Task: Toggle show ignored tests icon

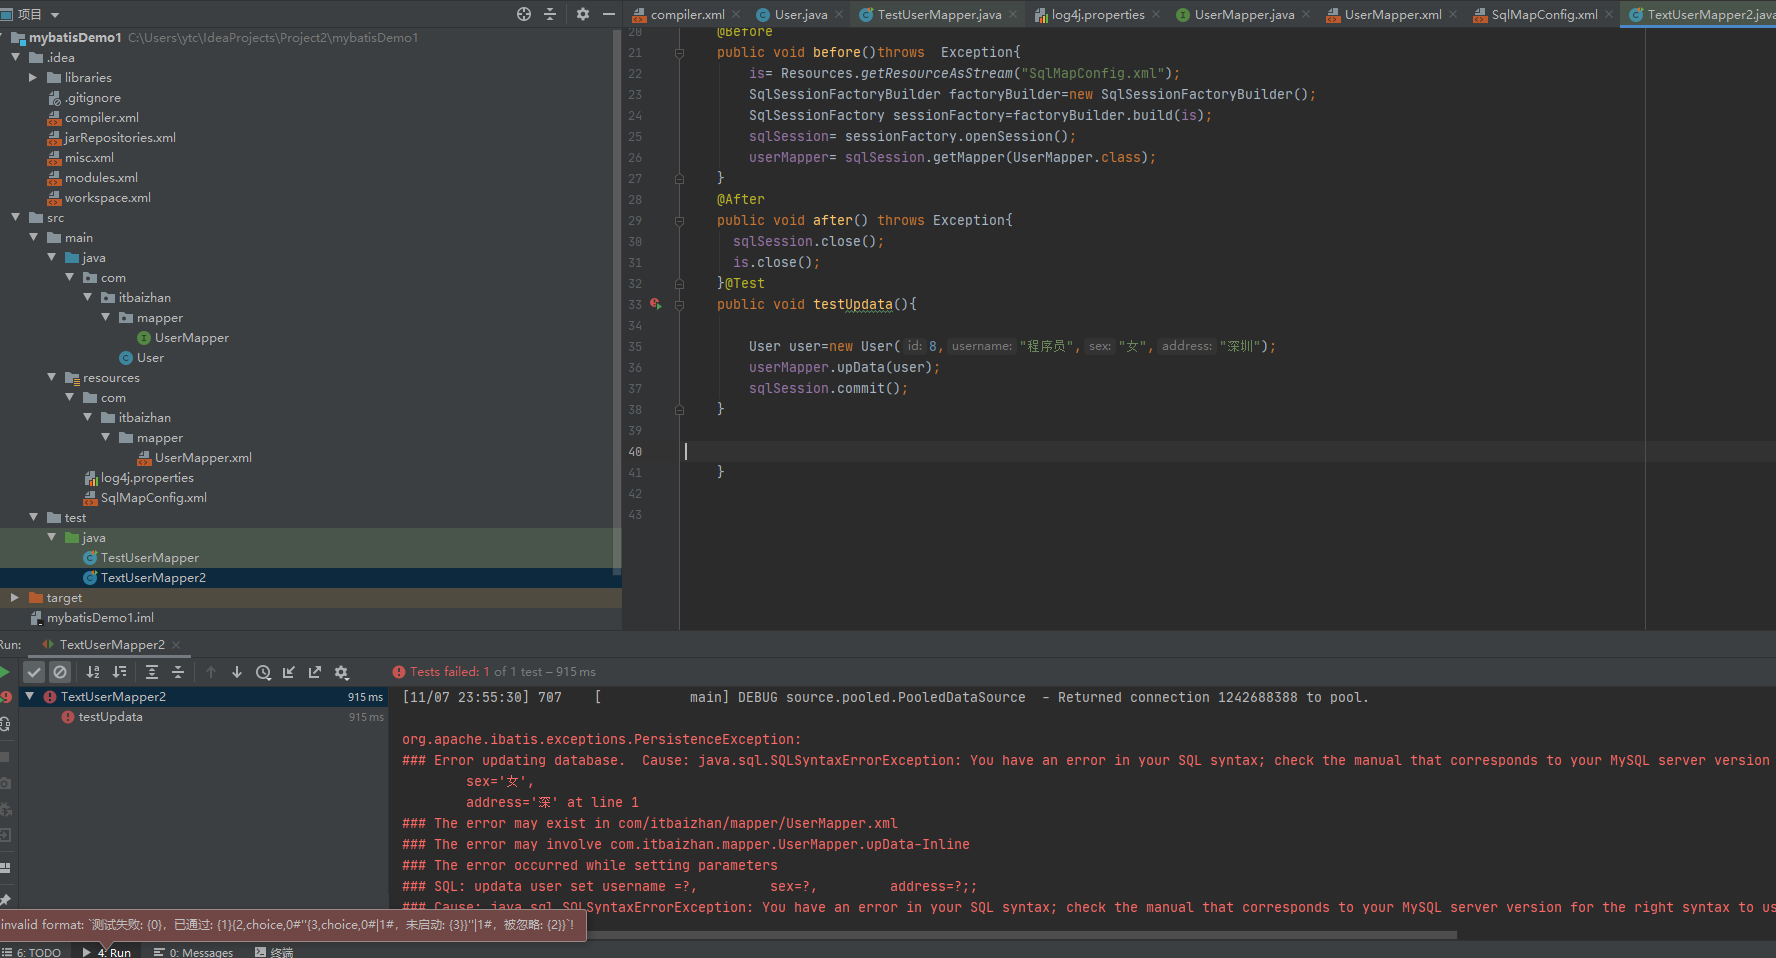Action: pyautogui.click(x=60, y=672)
